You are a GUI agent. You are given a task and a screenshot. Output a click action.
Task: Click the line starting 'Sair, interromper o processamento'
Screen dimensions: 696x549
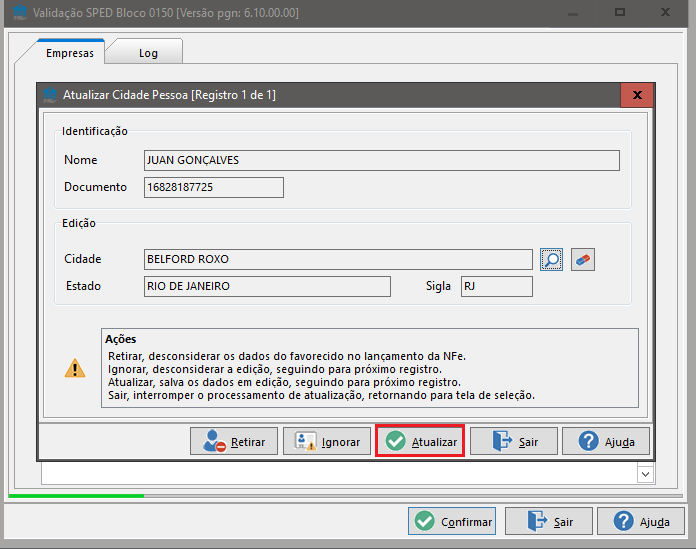[x=321, y=395]
